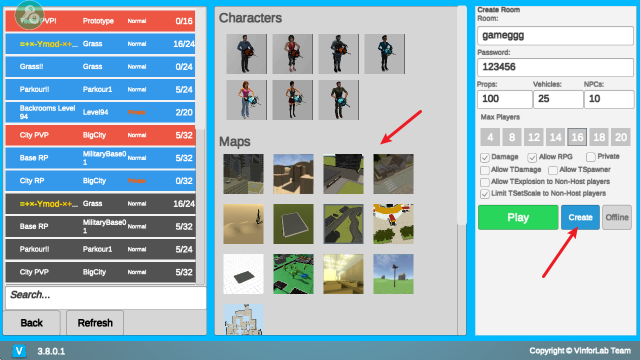Click the Offline button
The image size is (640, 360).
pyautogui.click(x=617, y=218)
